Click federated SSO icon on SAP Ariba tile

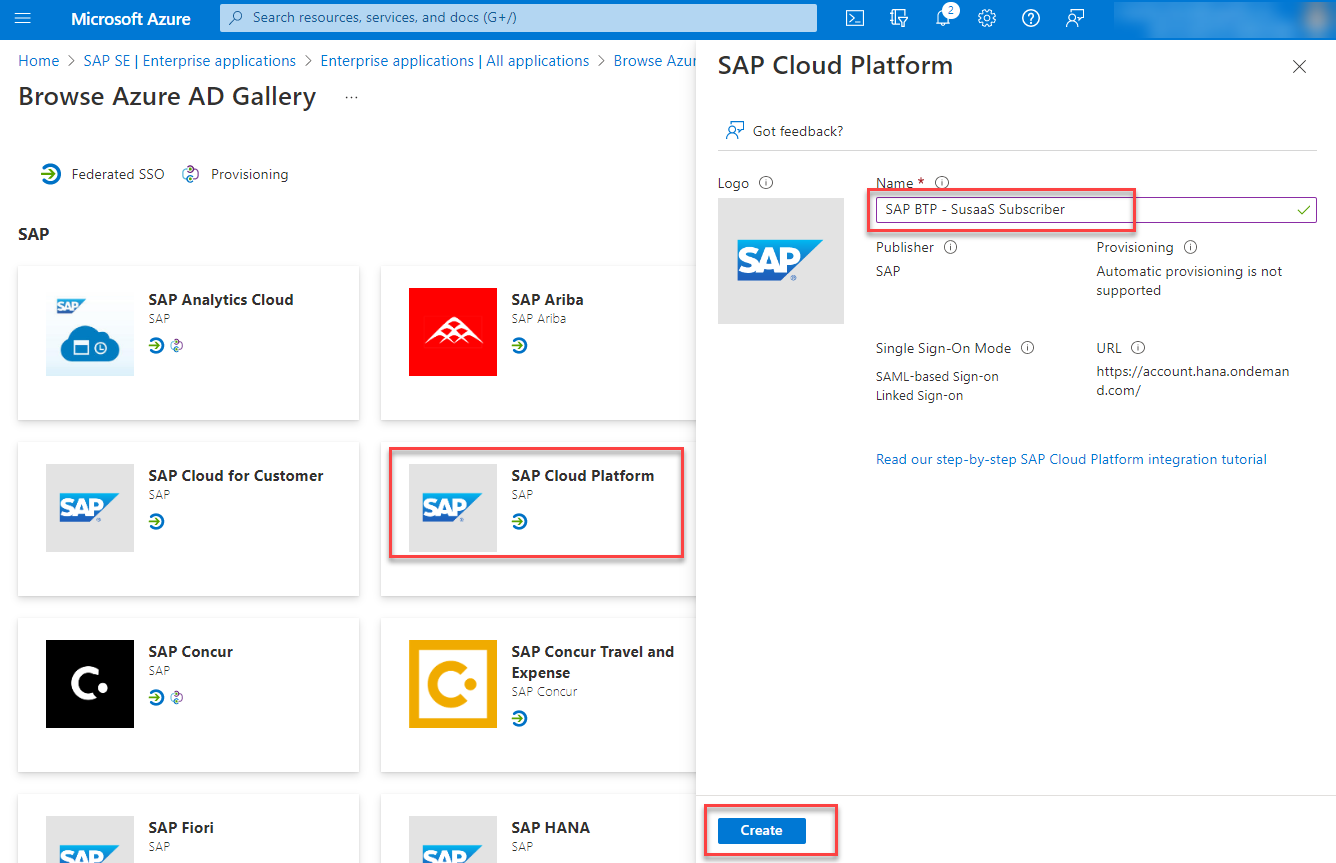tap(519, 346)
